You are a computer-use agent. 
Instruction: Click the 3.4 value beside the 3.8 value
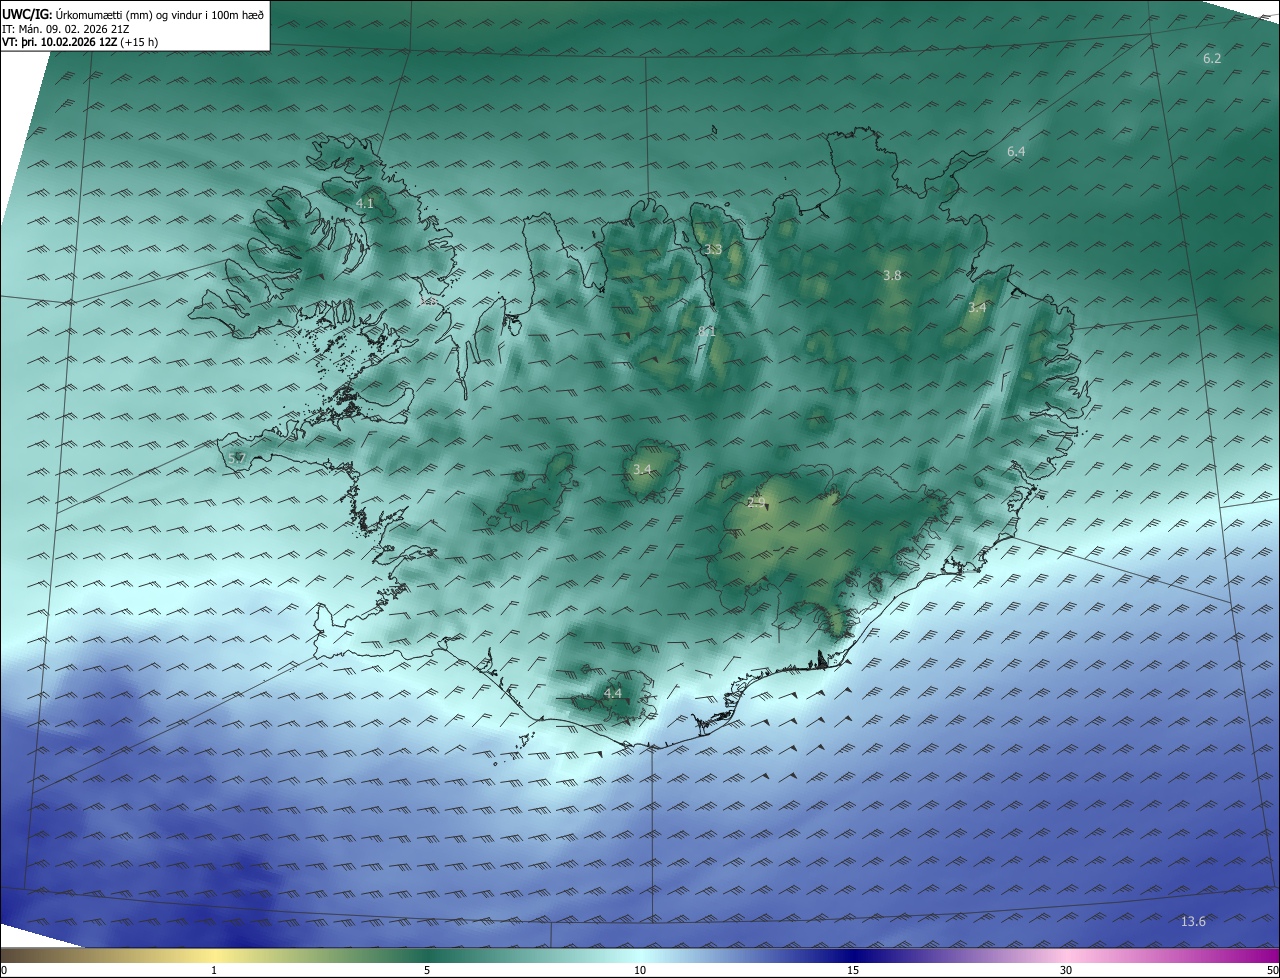[x=977, y=308]
